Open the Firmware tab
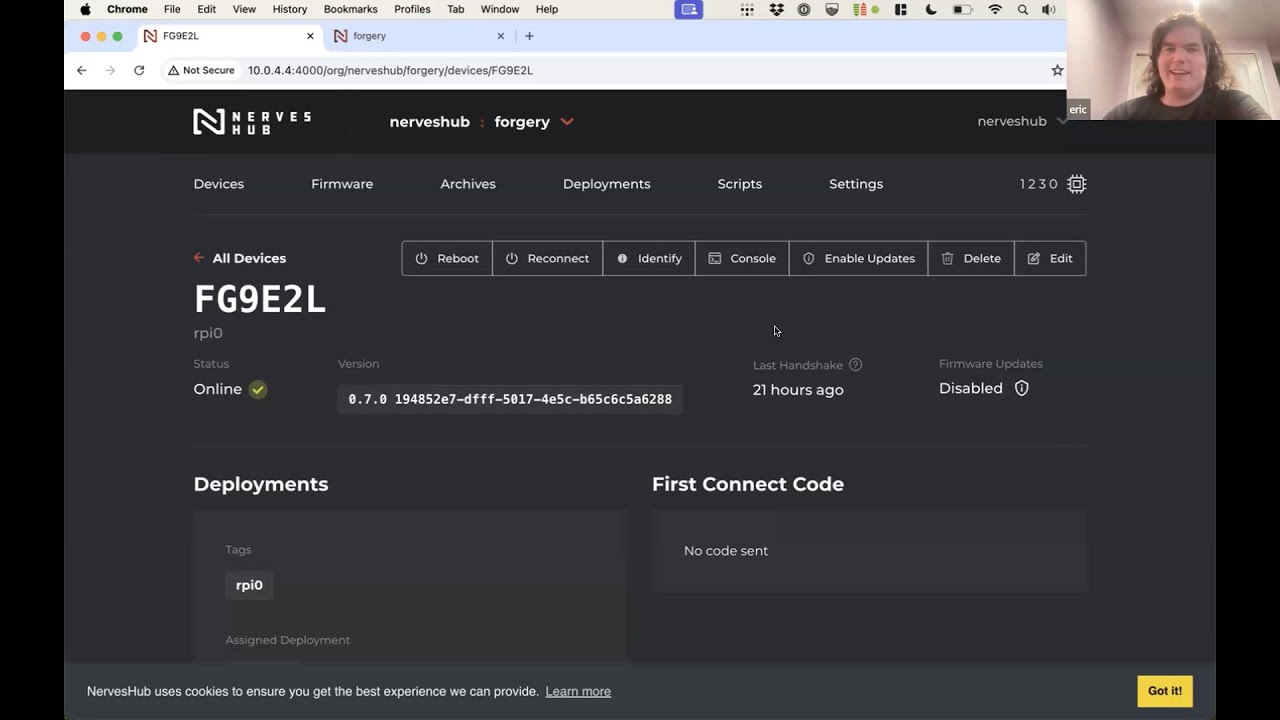 (x=342, y=184)
